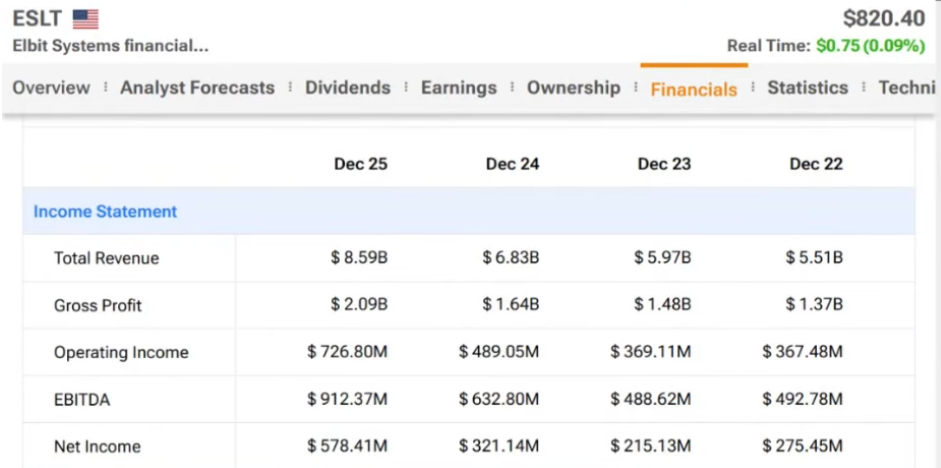Image resolution: width=941 pixels, height=468 pixels.
Task: Click the real-time change $0.75 (0.09%)
Action: tap(870, 46)
